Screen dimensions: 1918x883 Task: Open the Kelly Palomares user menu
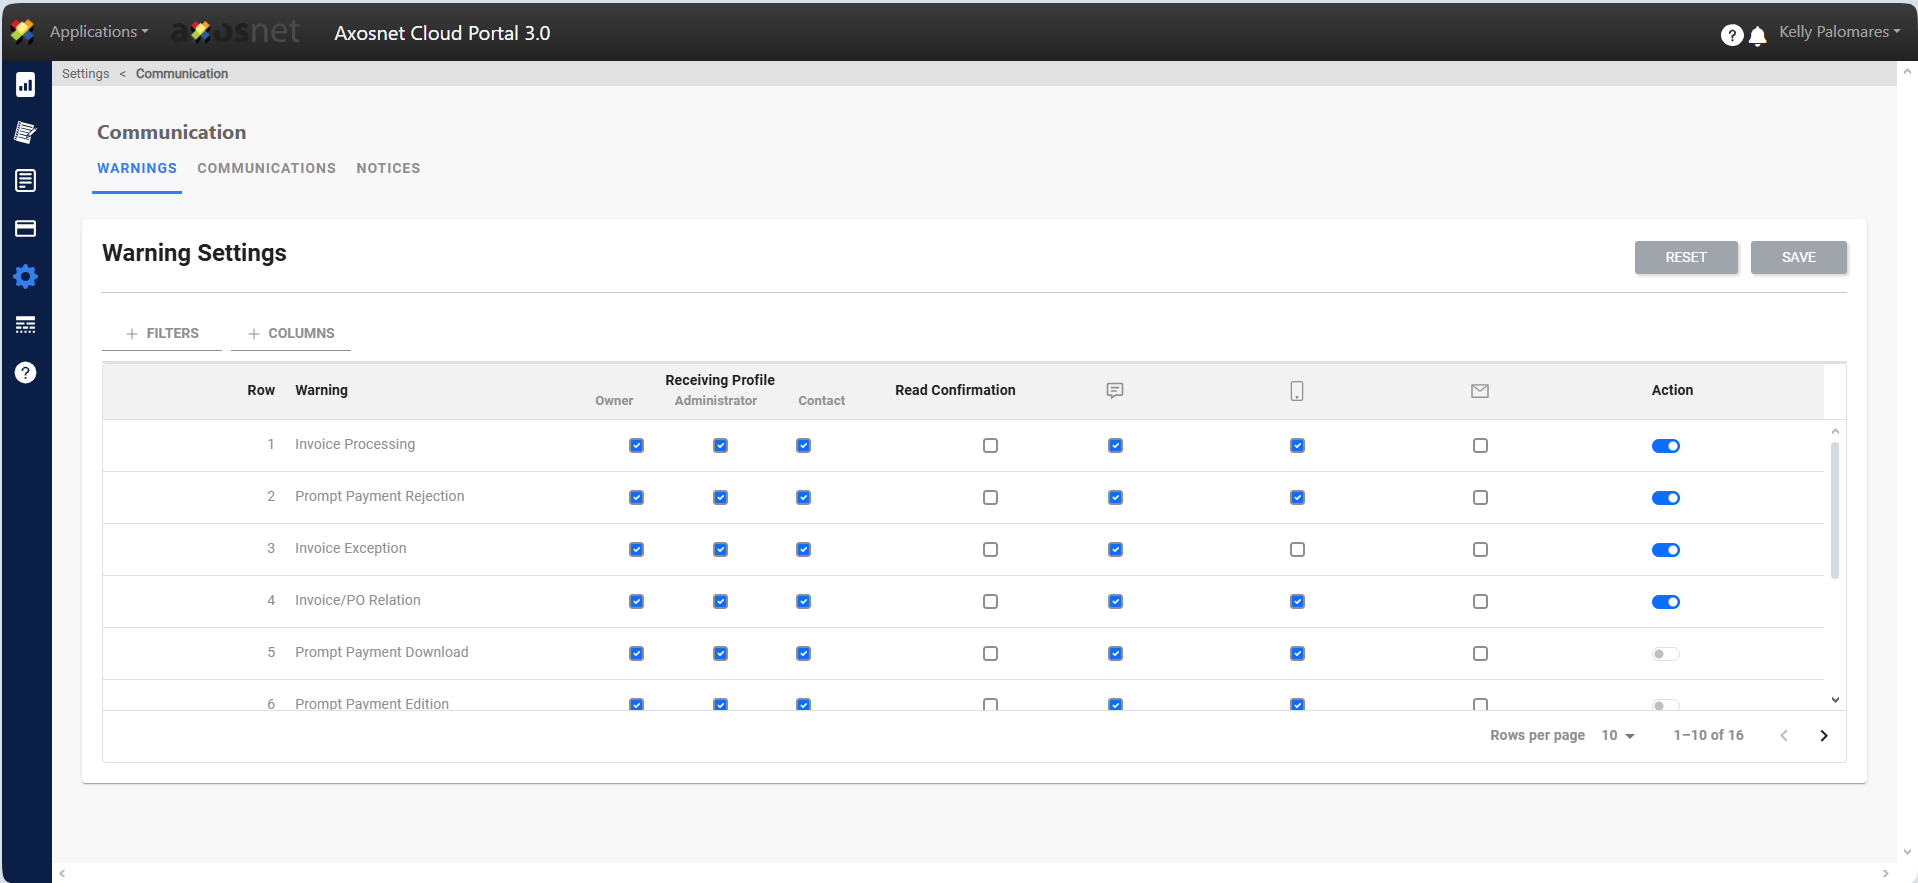click(x=1839, y=32)
